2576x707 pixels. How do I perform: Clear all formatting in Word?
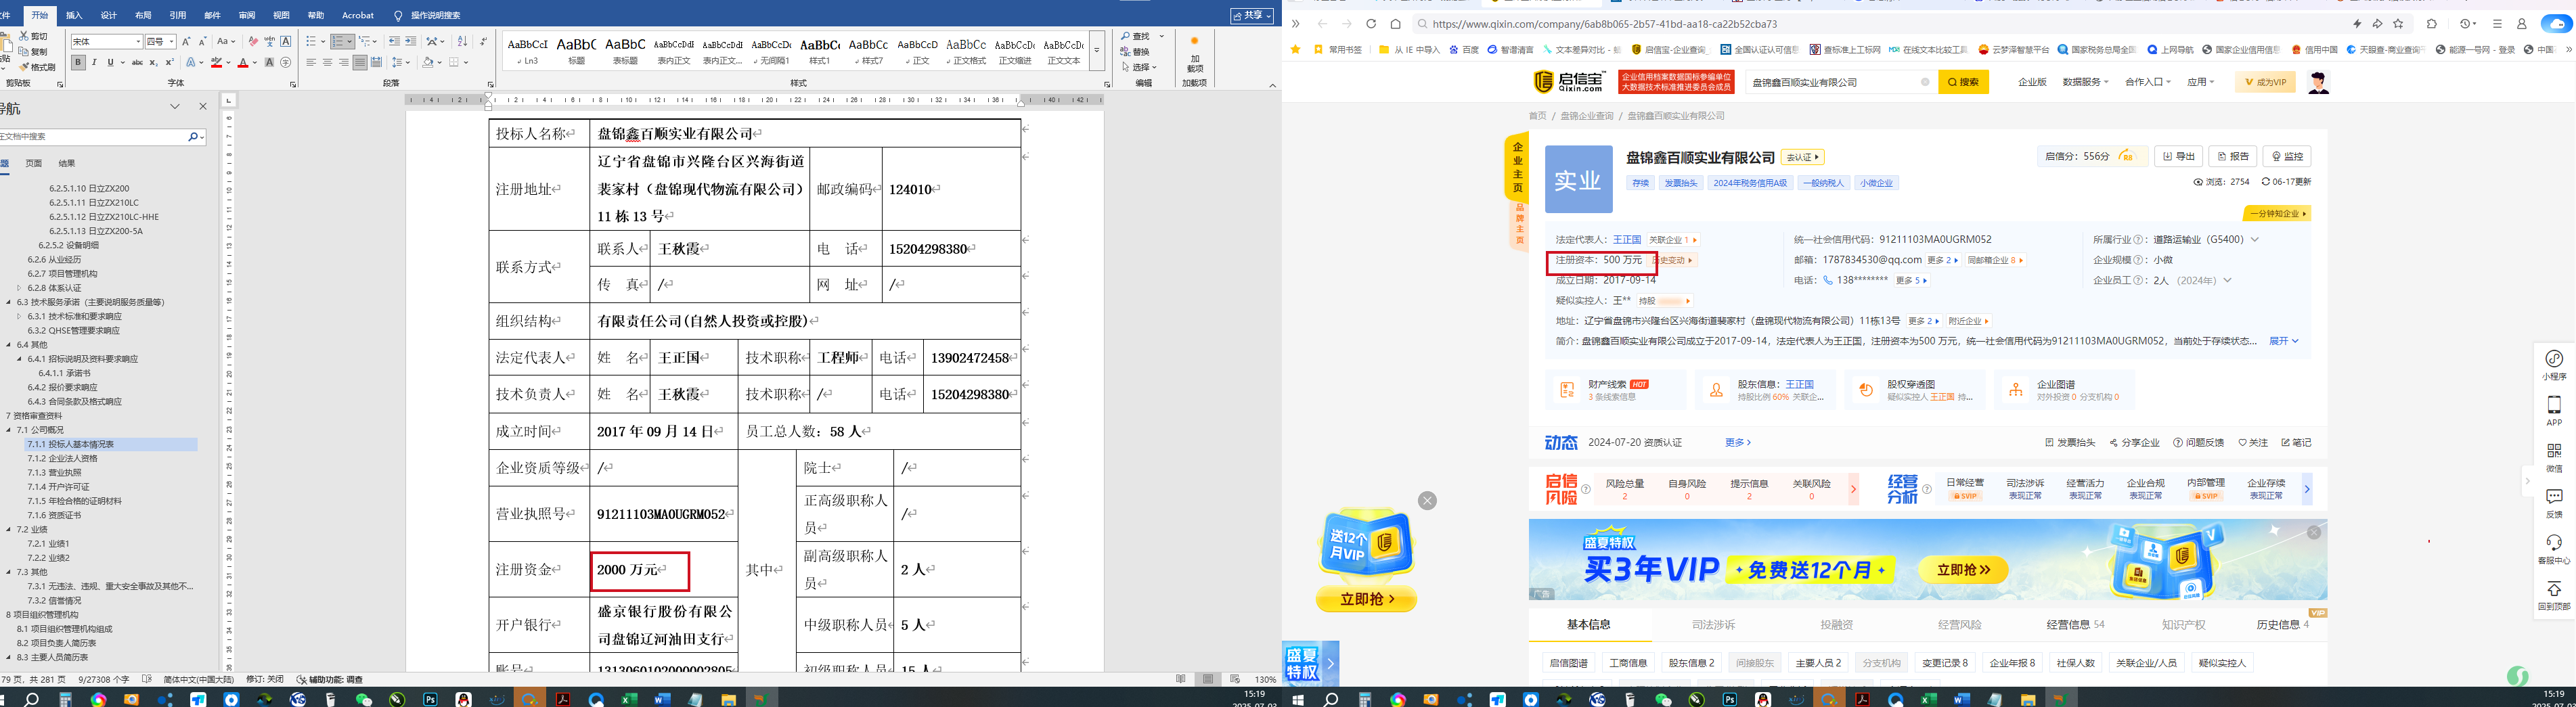pyautogui.click(x=253, y=41)
